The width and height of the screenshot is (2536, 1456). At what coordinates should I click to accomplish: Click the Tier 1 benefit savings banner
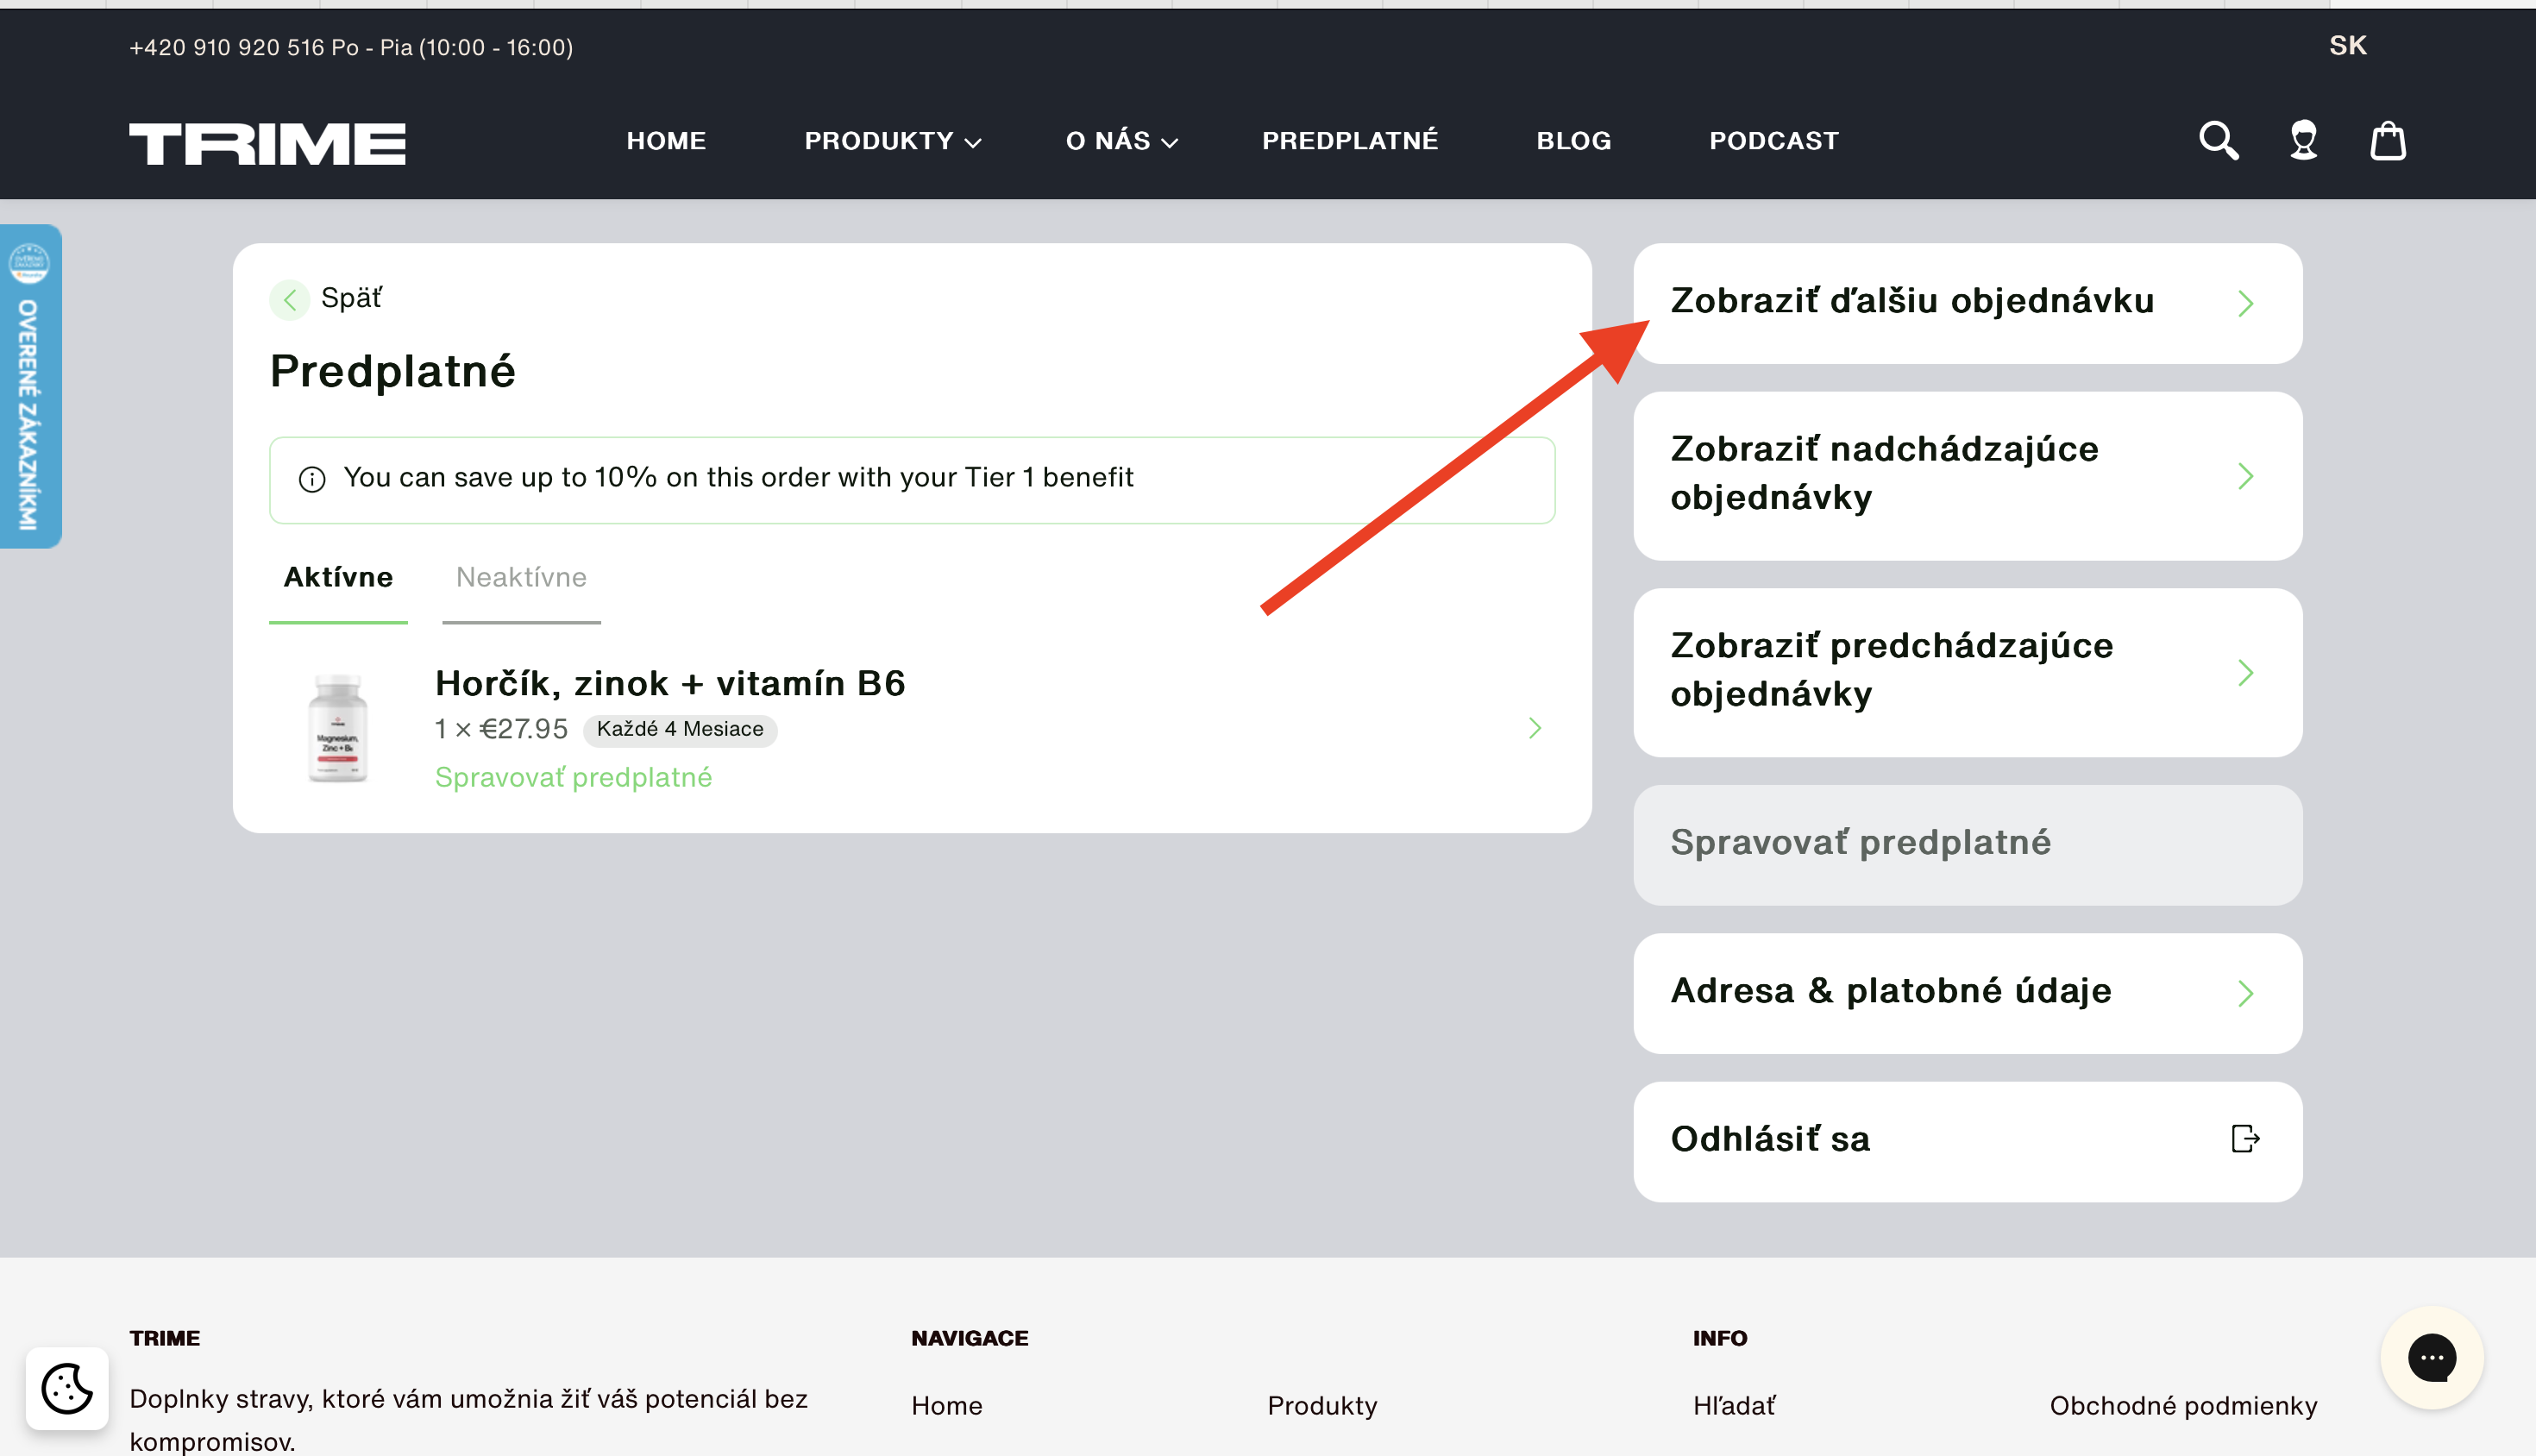(912, 480)
